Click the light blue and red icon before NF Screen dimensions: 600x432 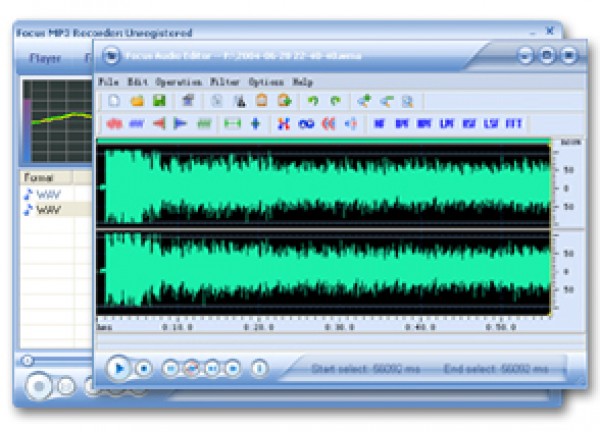(x=351, y=124)
